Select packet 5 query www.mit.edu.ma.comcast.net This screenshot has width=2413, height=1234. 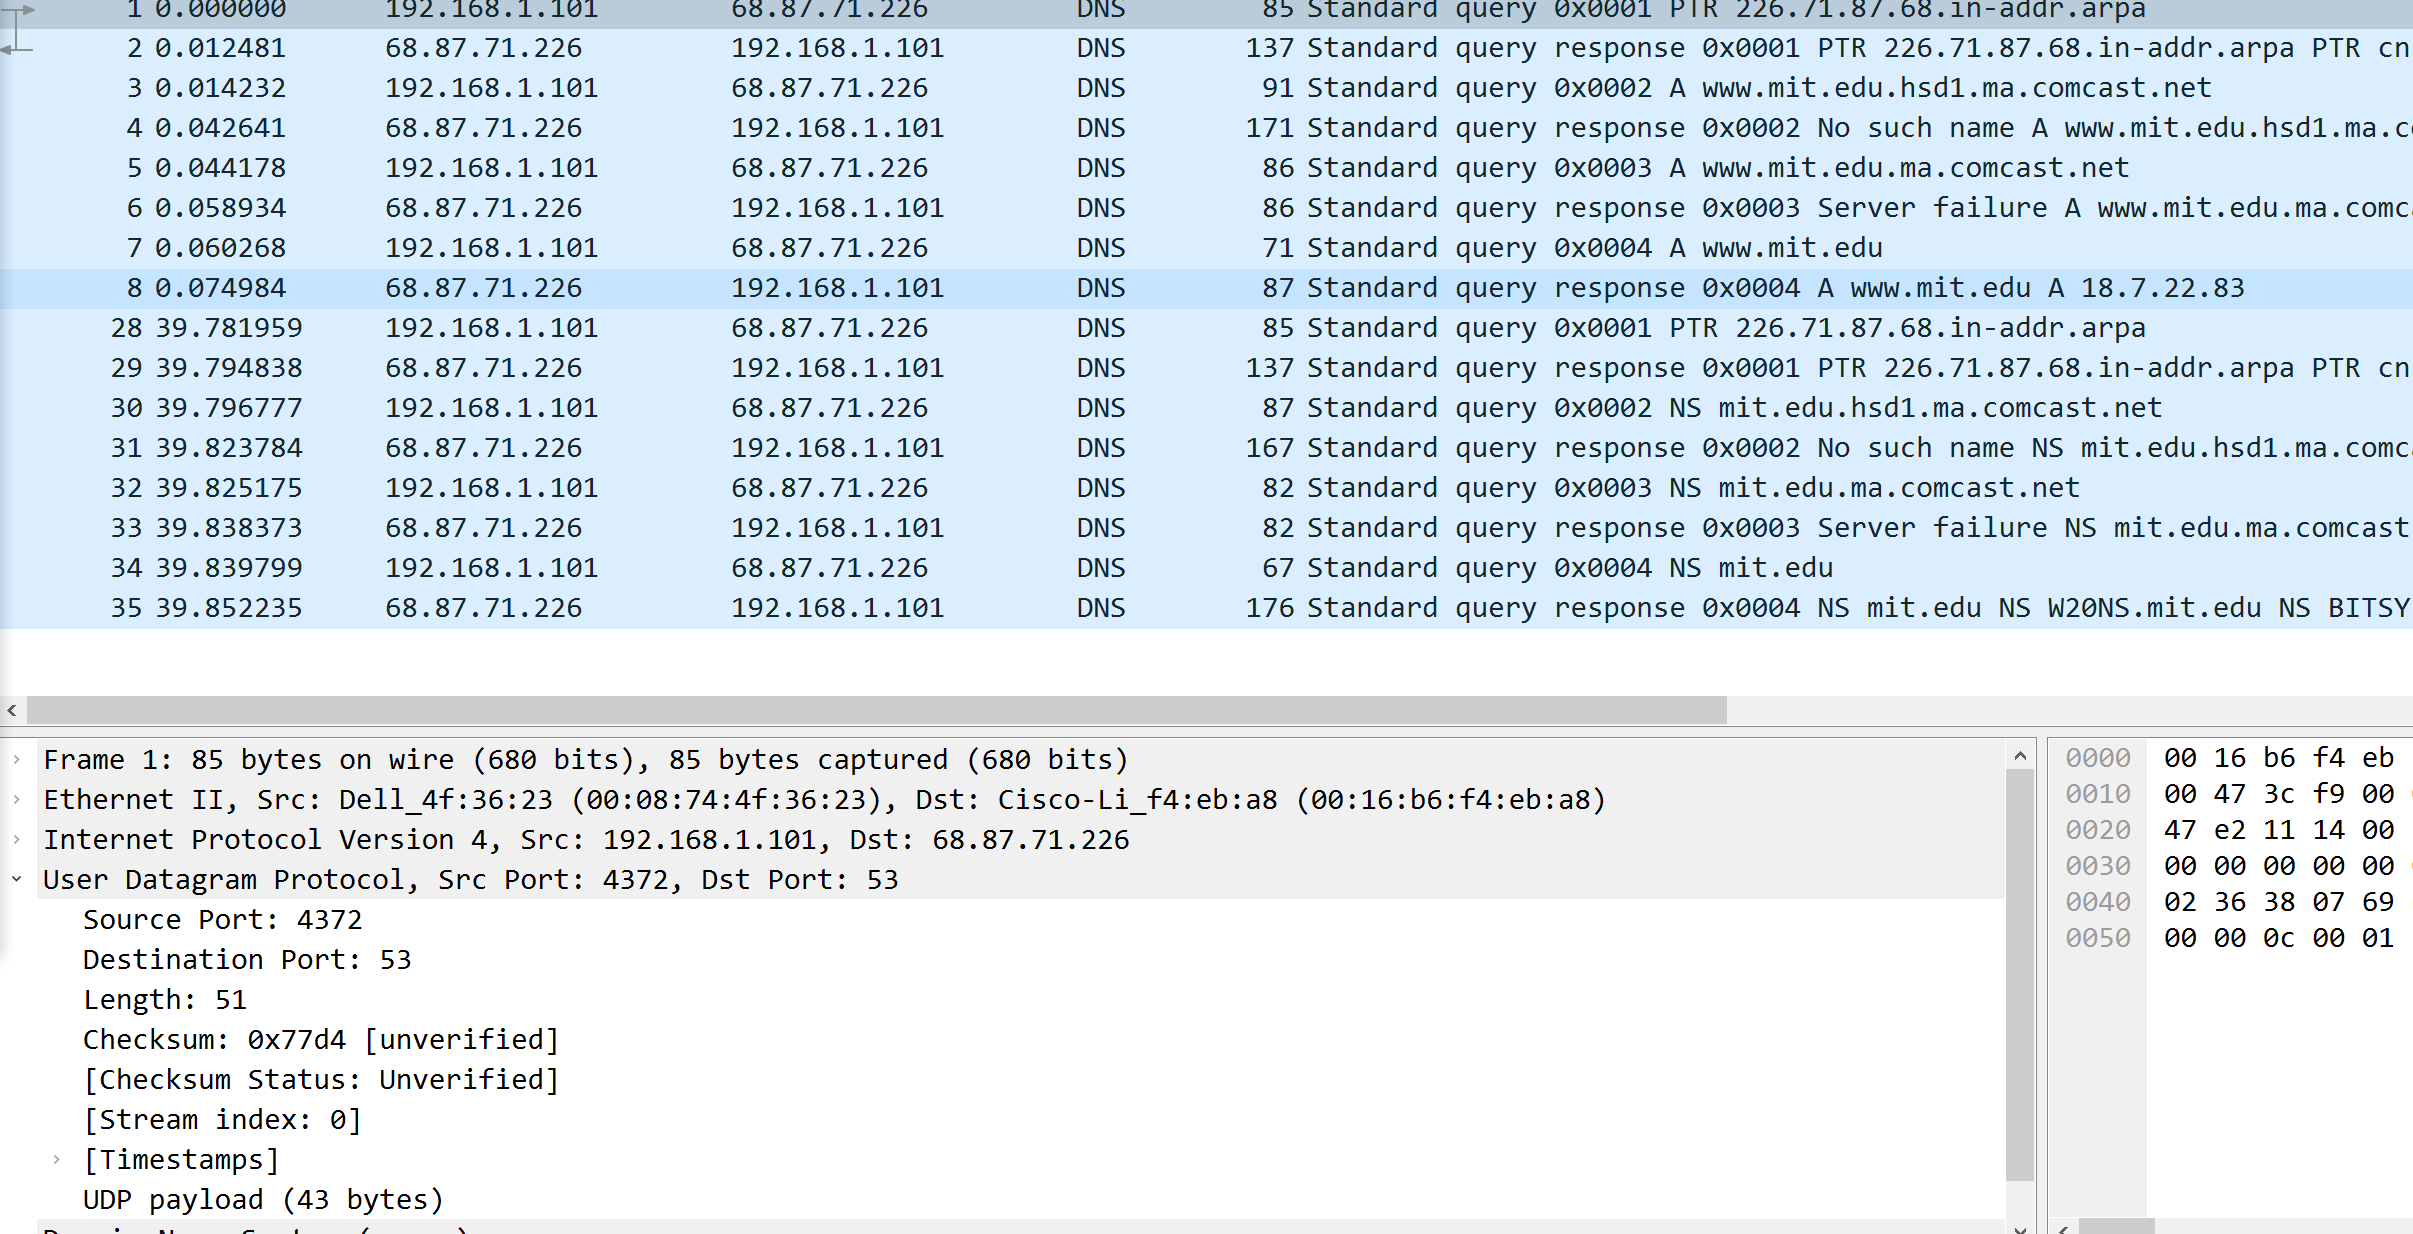[1206, 168]
